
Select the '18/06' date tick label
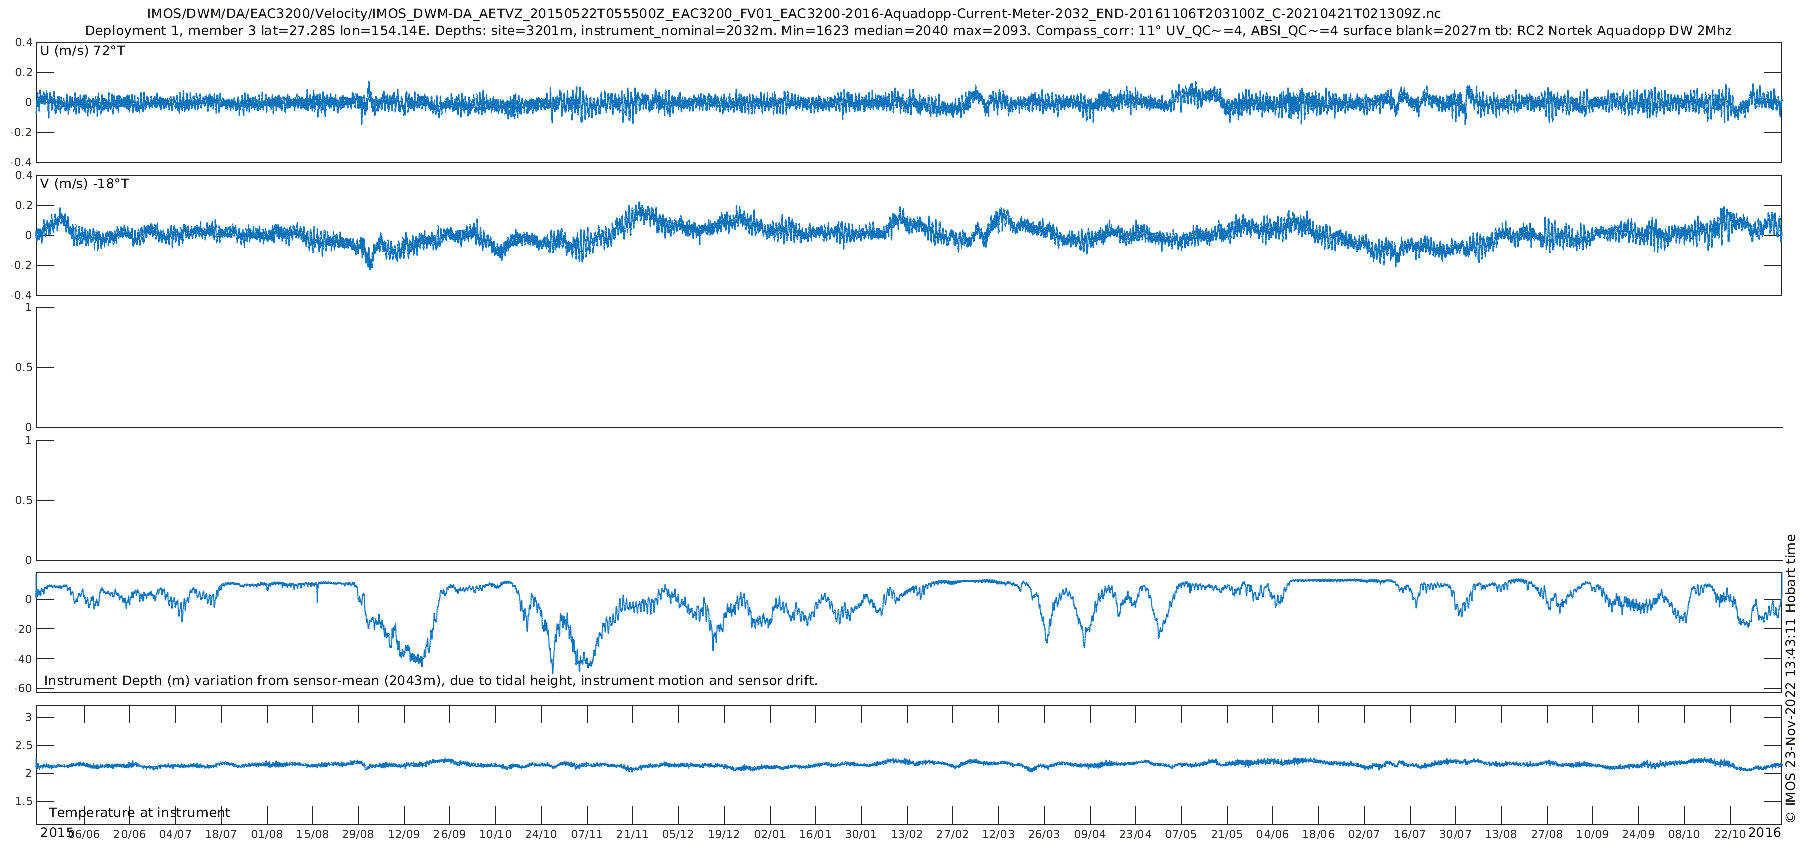pyautogui.click(x=1318, y=834)
